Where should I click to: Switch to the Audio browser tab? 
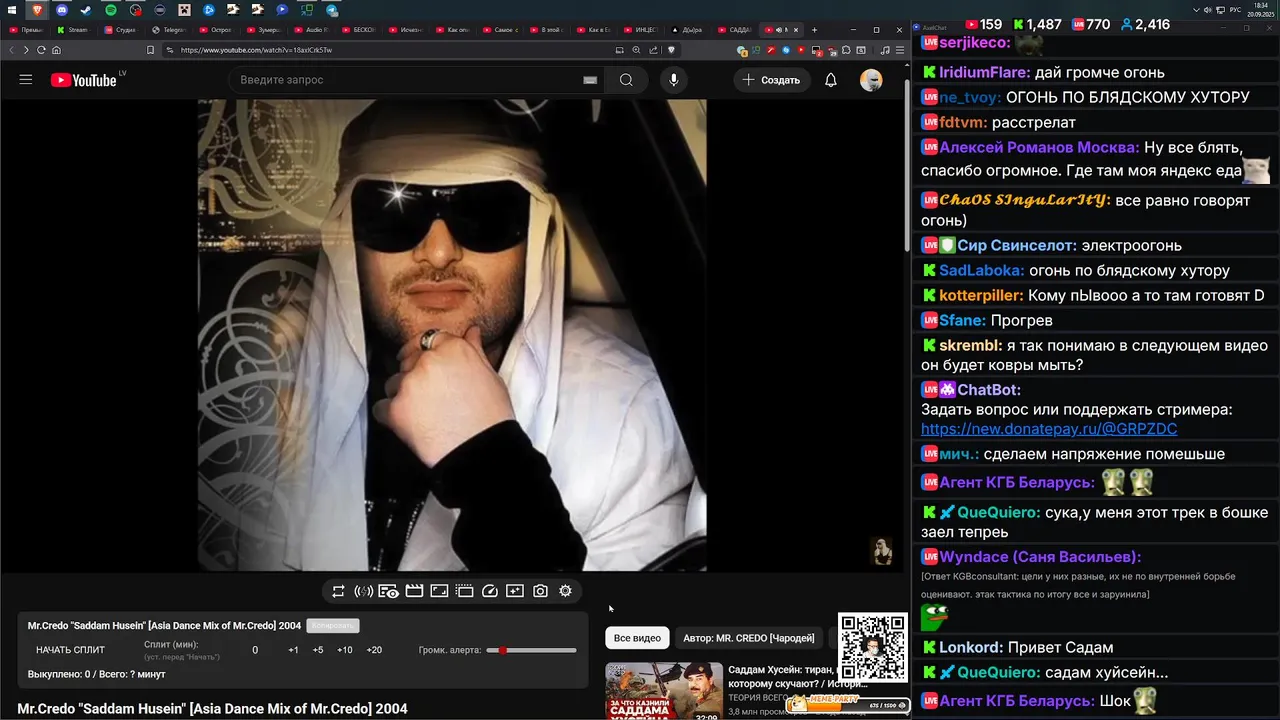click(311, 30)
